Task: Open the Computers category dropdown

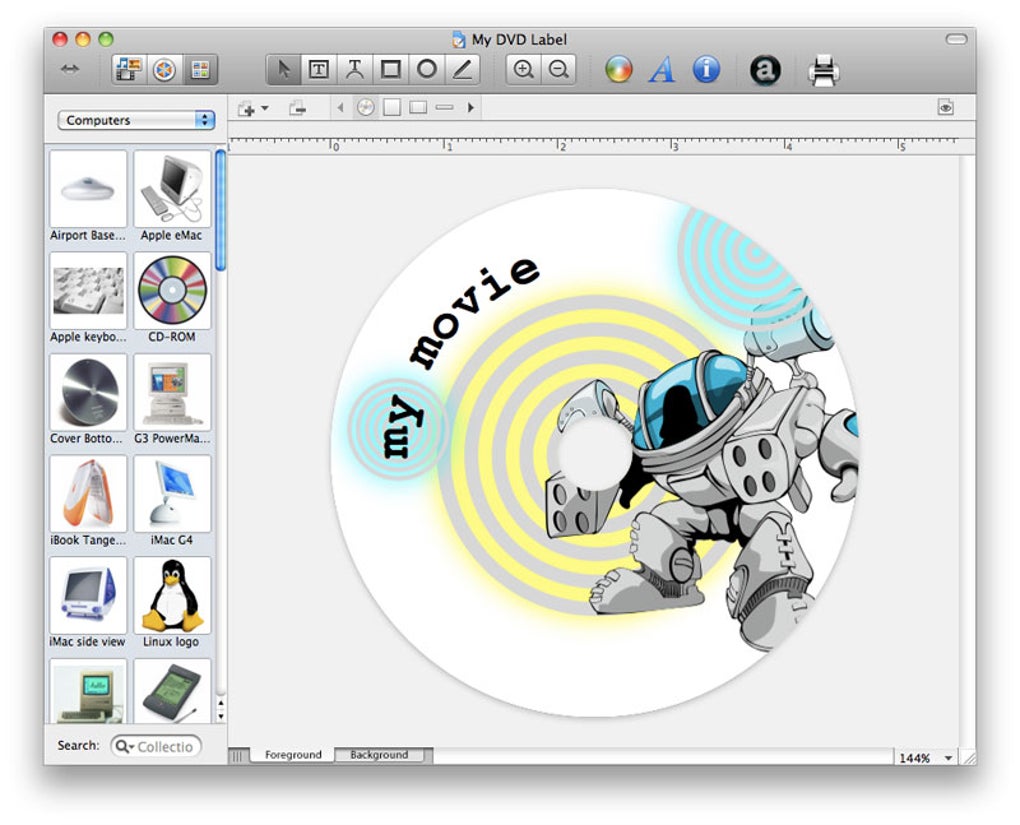Action: [x=136, y=120]
